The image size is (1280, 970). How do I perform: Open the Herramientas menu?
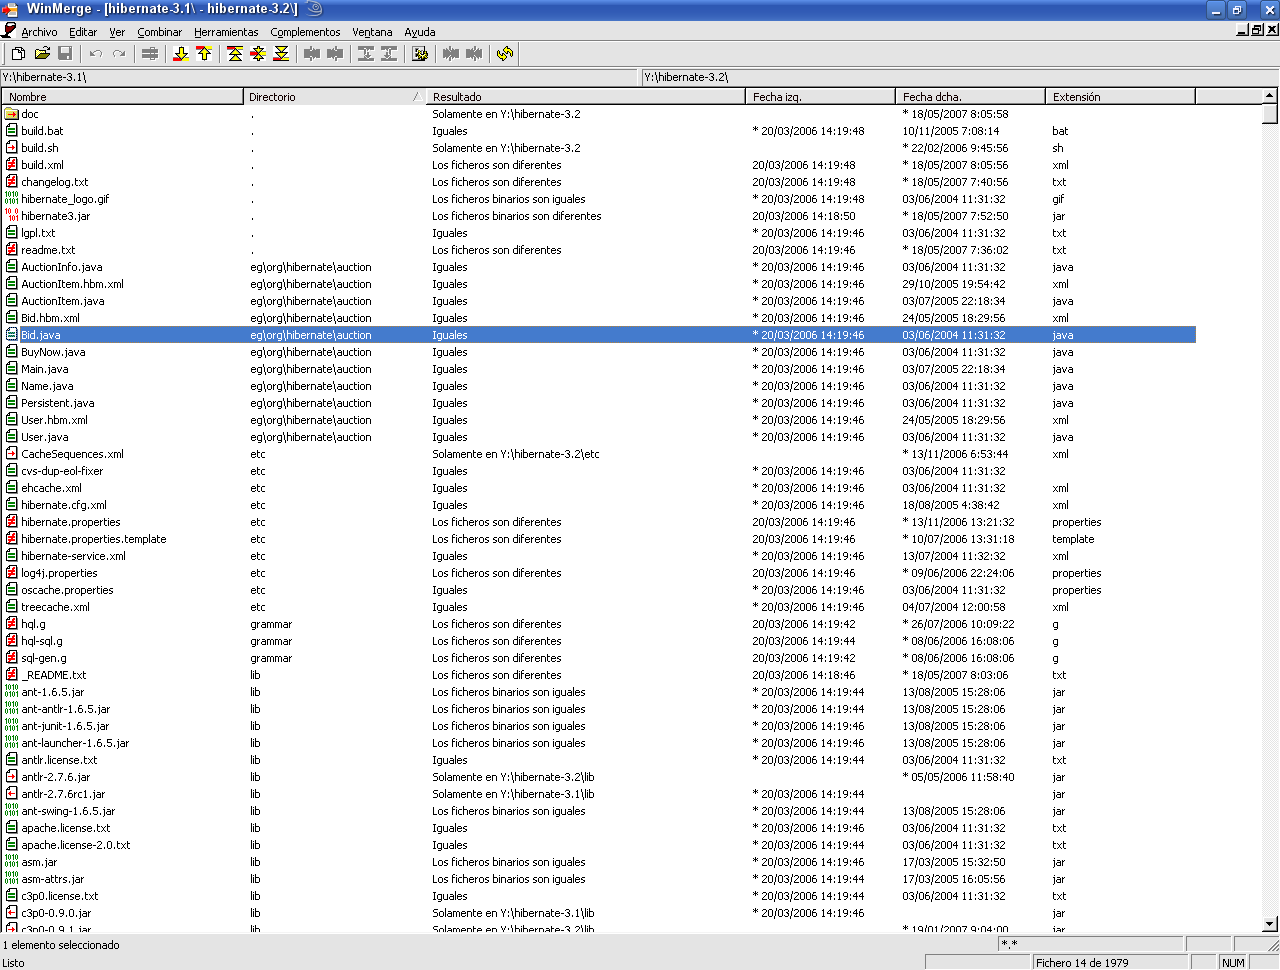pos(226,31)
